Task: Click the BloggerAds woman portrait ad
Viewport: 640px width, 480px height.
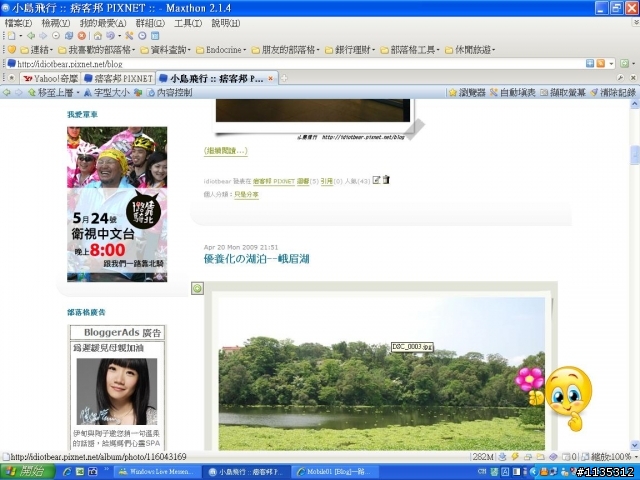Action: (x=117, y=391)
